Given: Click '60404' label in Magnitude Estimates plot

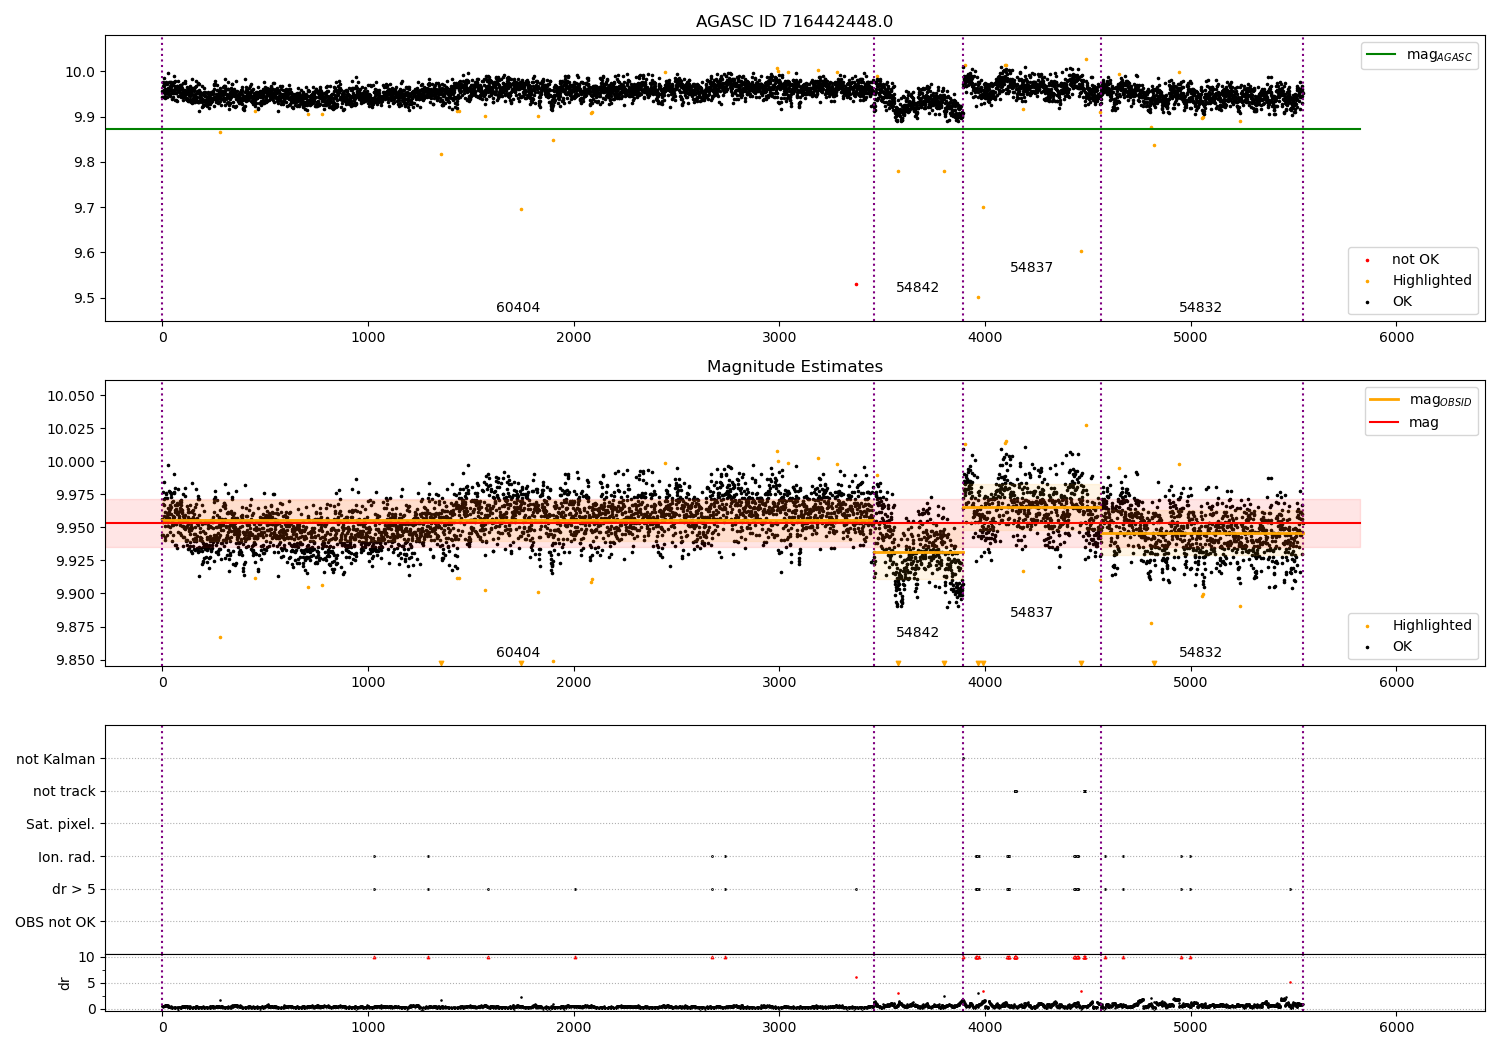Looking at the screenshot, I should (x=518, y=653).
